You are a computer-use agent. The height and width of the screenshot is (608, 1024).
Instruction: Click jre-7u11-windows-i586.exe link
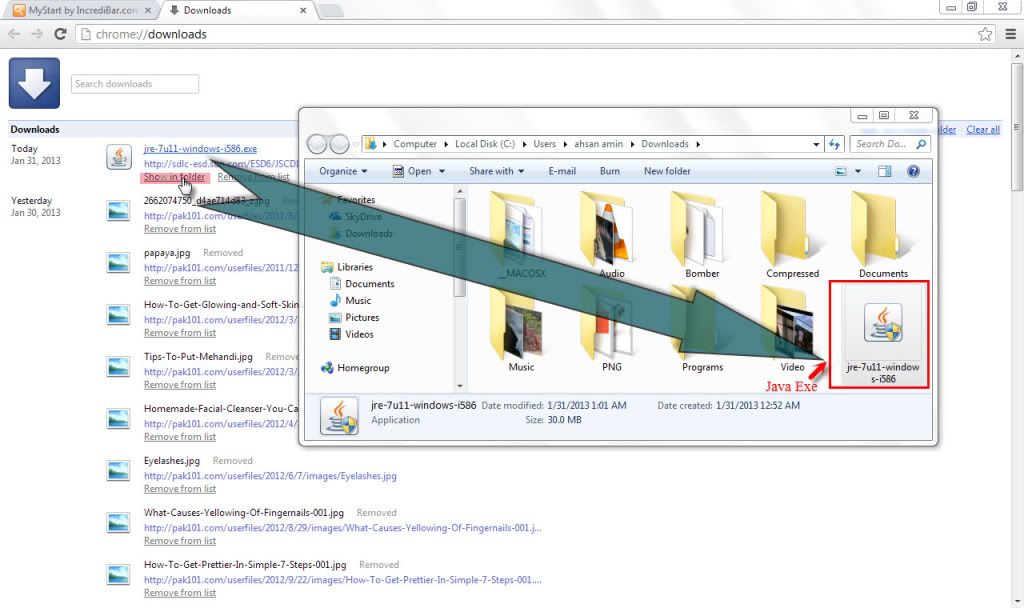click(x=200, y=149)
